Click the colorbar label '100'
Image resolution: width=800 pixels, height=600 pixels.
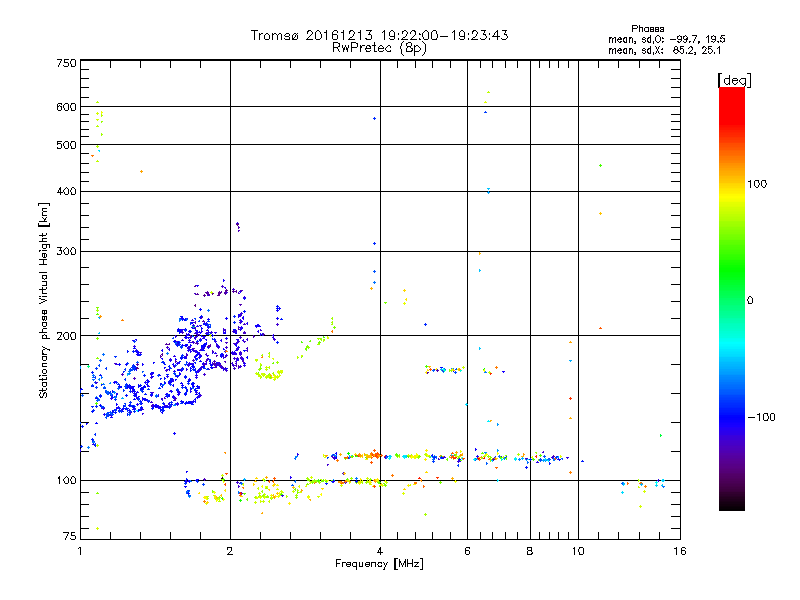point(757,184)
